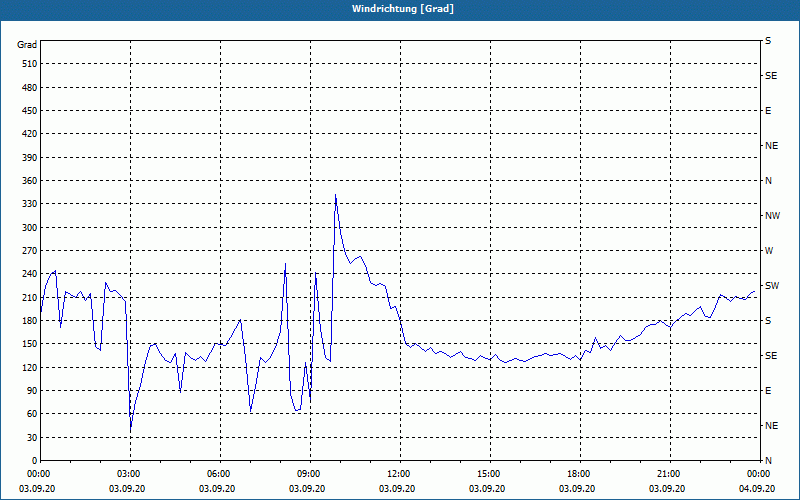Click the "03:00" time label
This screenshot has width=800, height=500.
(128, 473)
